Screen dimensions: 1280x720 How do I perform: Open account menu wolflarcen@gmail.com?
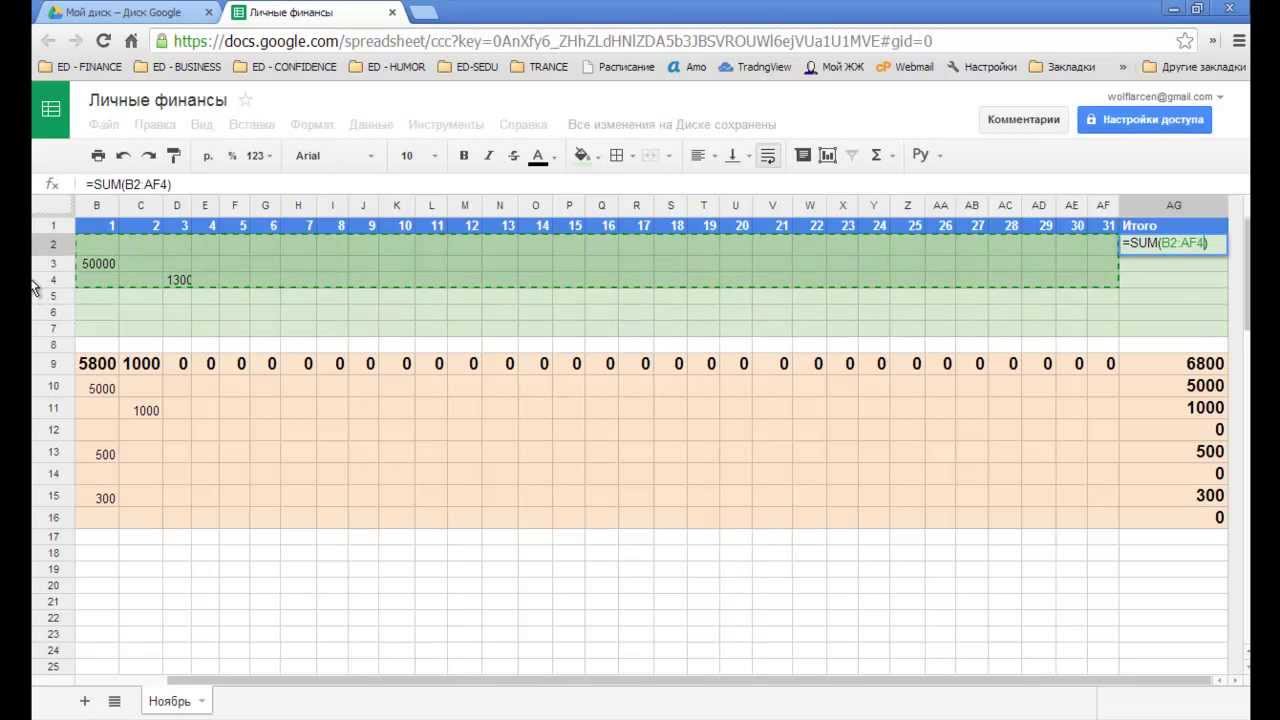[1165, 97]
